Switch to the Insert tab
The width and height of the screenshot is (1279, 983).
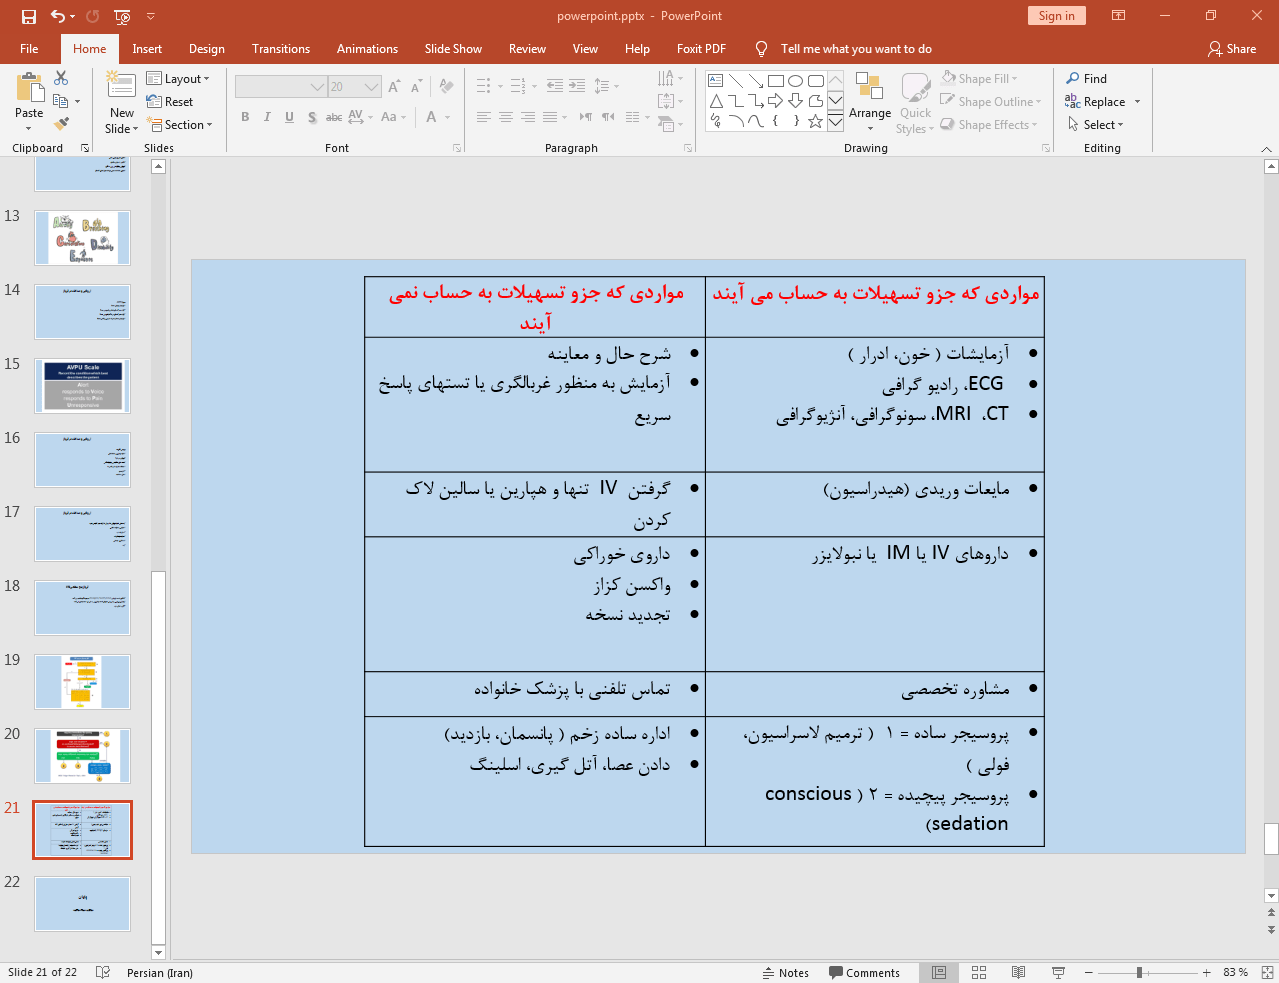[x=147, y=48]
